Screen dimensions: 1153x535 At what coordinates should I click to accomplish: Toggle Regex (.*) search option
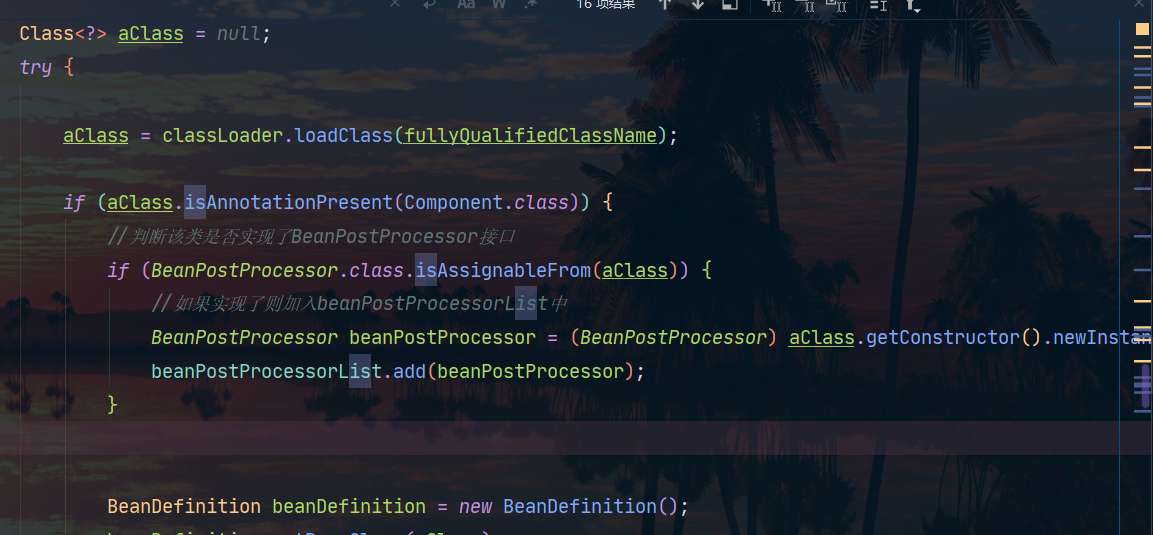click(531, 4)
